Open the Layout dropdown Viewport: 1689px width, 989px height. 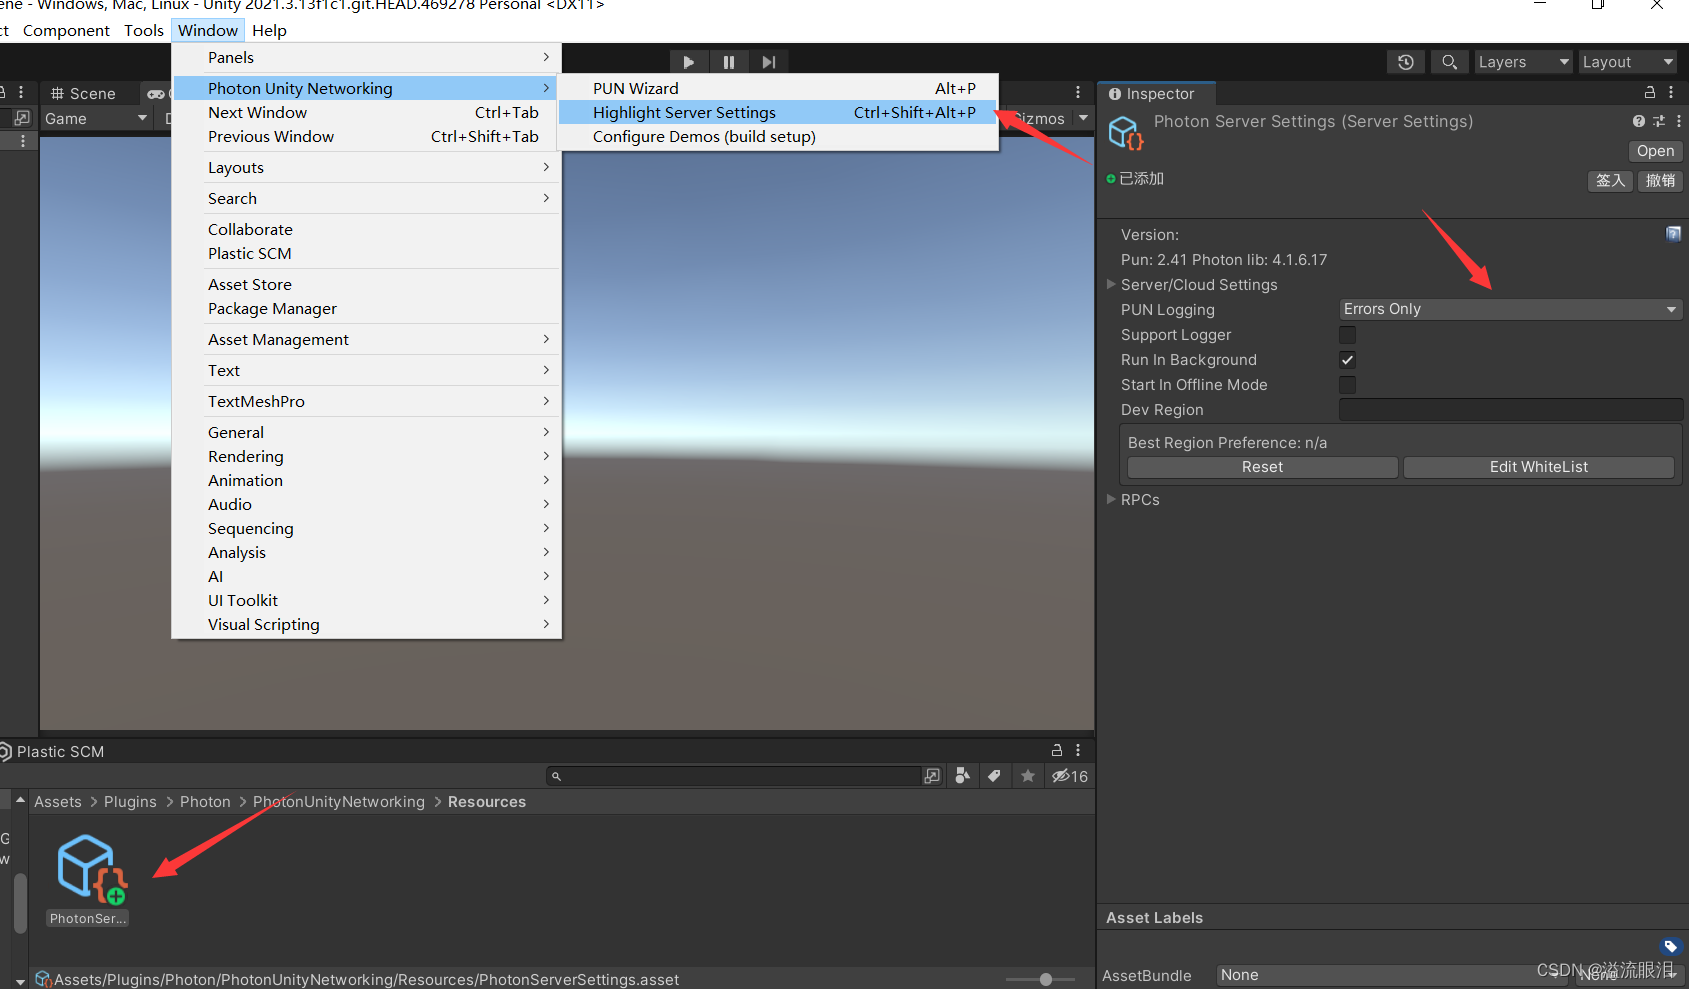pyautogui.click(x=1627, y=62)
